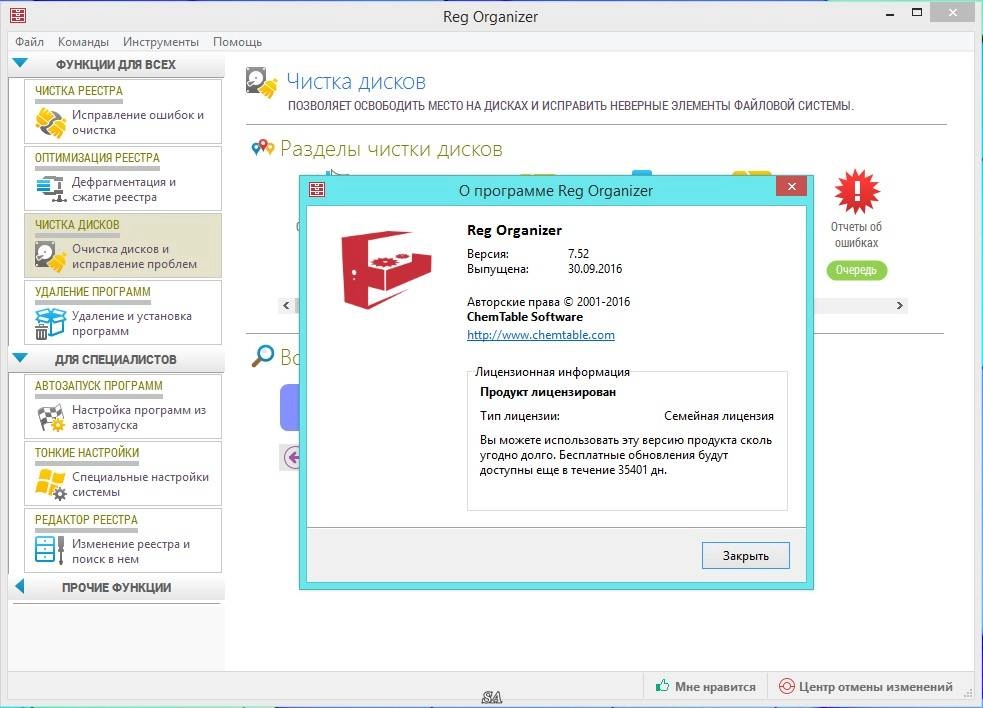983x708 pixels.
Task: Click the Продукт лицензирован text
Action: click(547, 392)
